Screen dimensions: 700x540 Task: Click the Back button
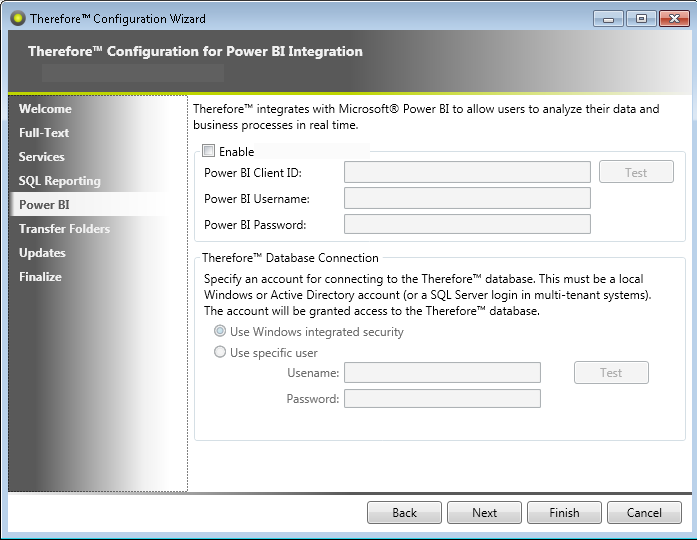pos(404,512)
